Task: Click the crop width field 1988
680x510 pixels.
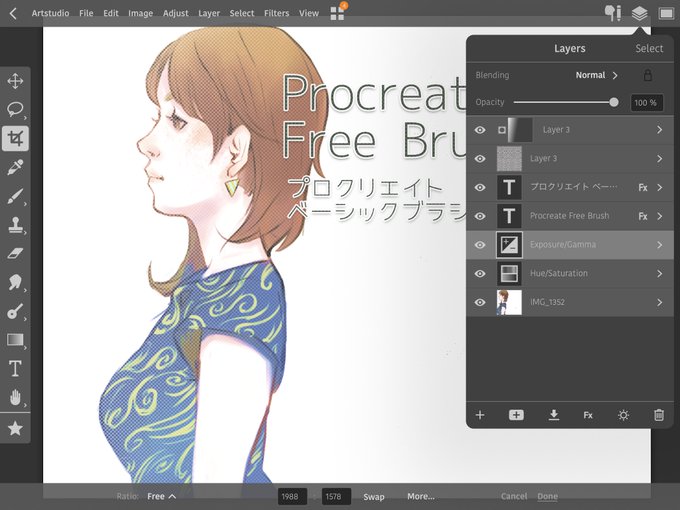Action: click(292, 497)
